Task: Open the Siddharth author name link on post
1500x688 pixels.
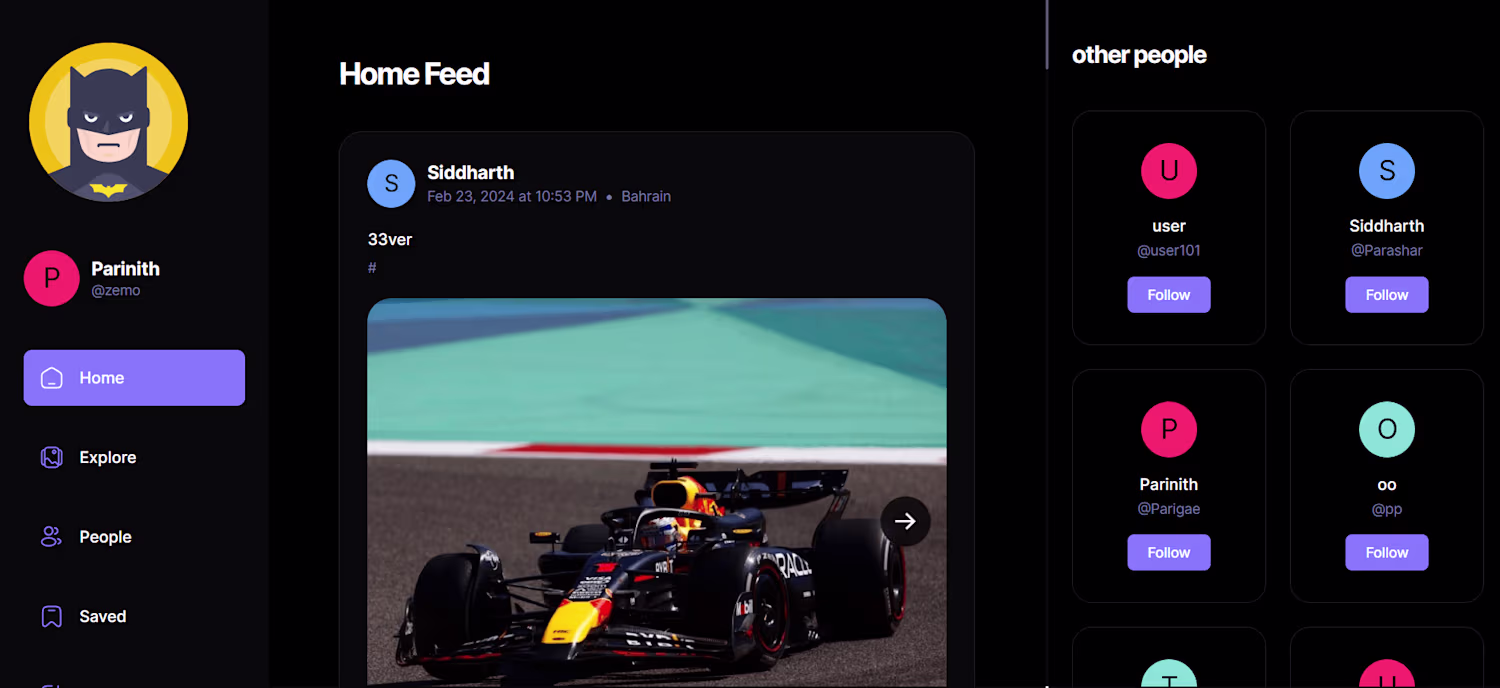Action: click(x=470, y=172)
